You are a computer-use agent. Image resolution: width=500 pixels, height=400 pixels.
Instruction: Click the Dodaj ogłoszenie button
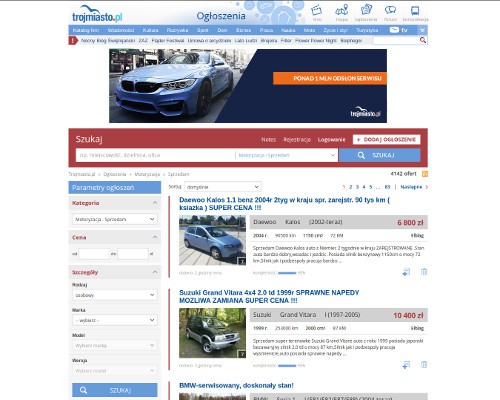coord(387,140)
